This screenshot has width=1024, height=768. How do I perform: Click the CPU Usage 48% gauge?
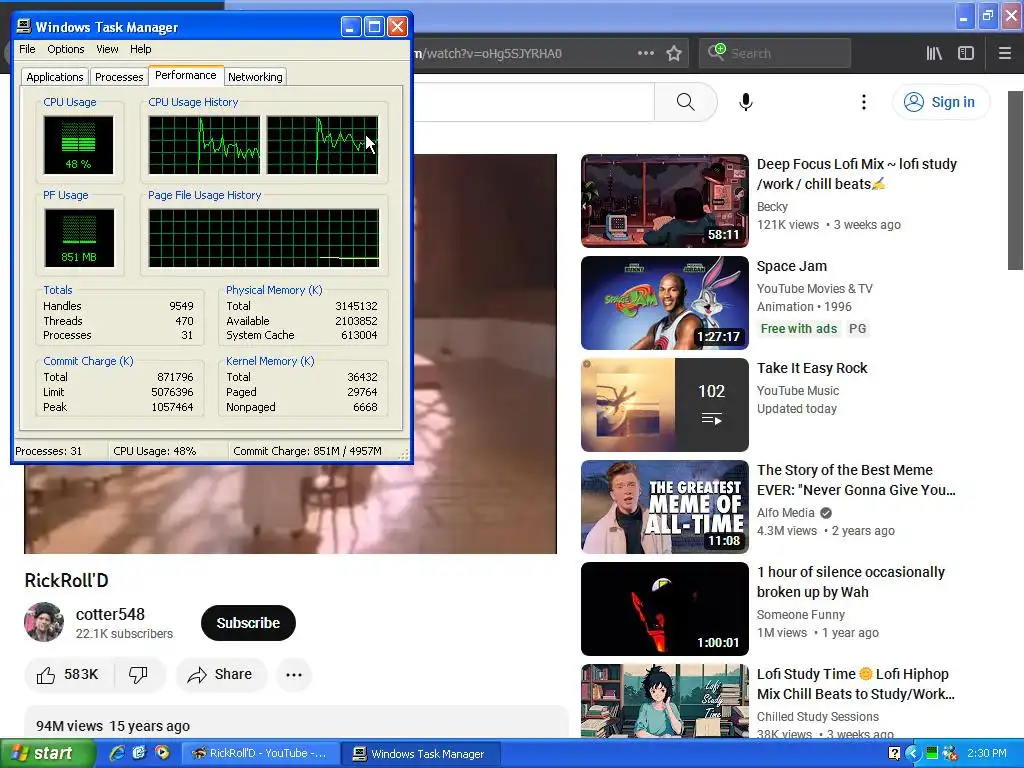click(x=78, y=145)
